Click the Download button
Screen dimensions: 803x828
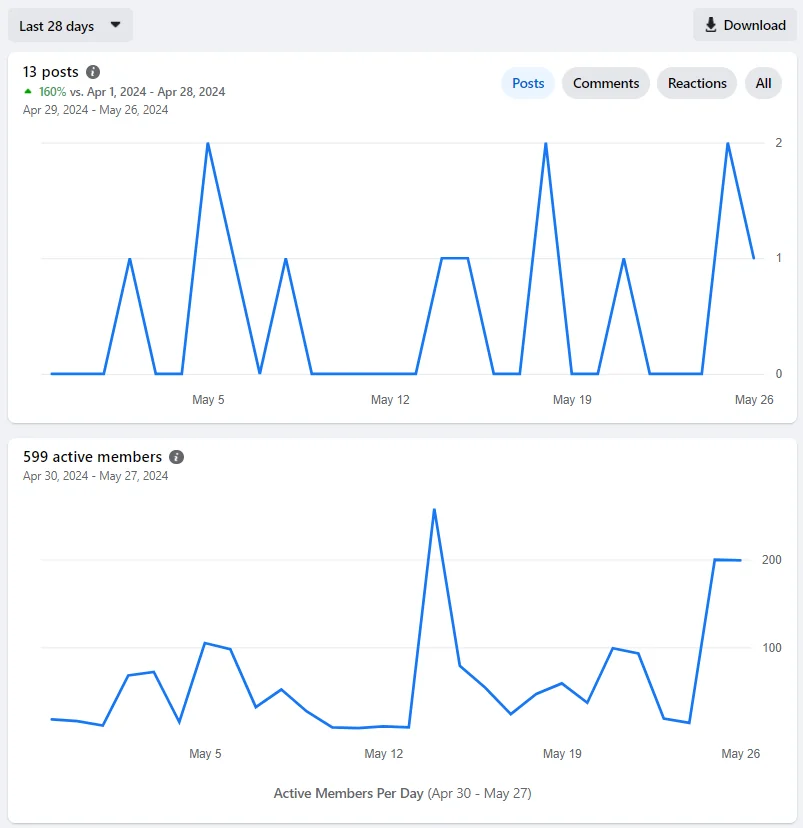click(745, 25)
